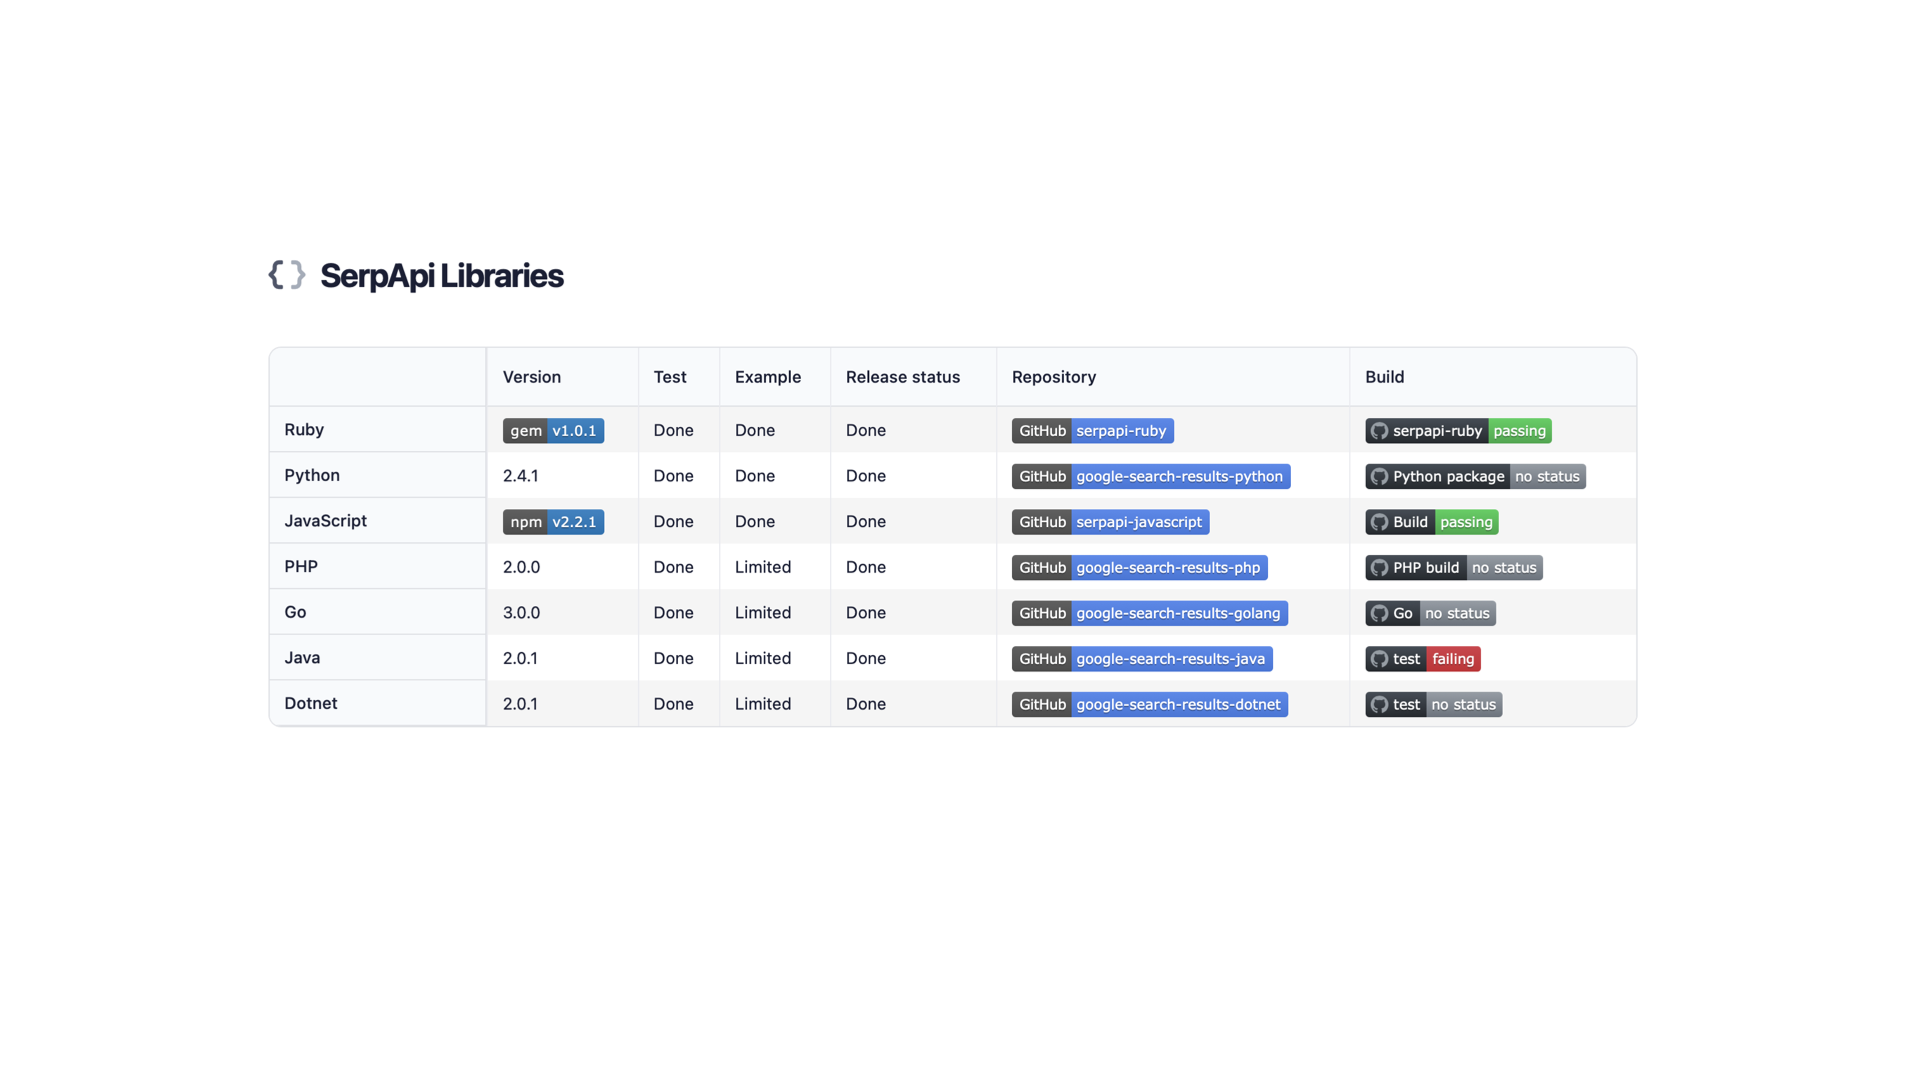Click the braces logo beside SerpApi Libraries
Viewport: 1920px width, 1080px height.
287,275
